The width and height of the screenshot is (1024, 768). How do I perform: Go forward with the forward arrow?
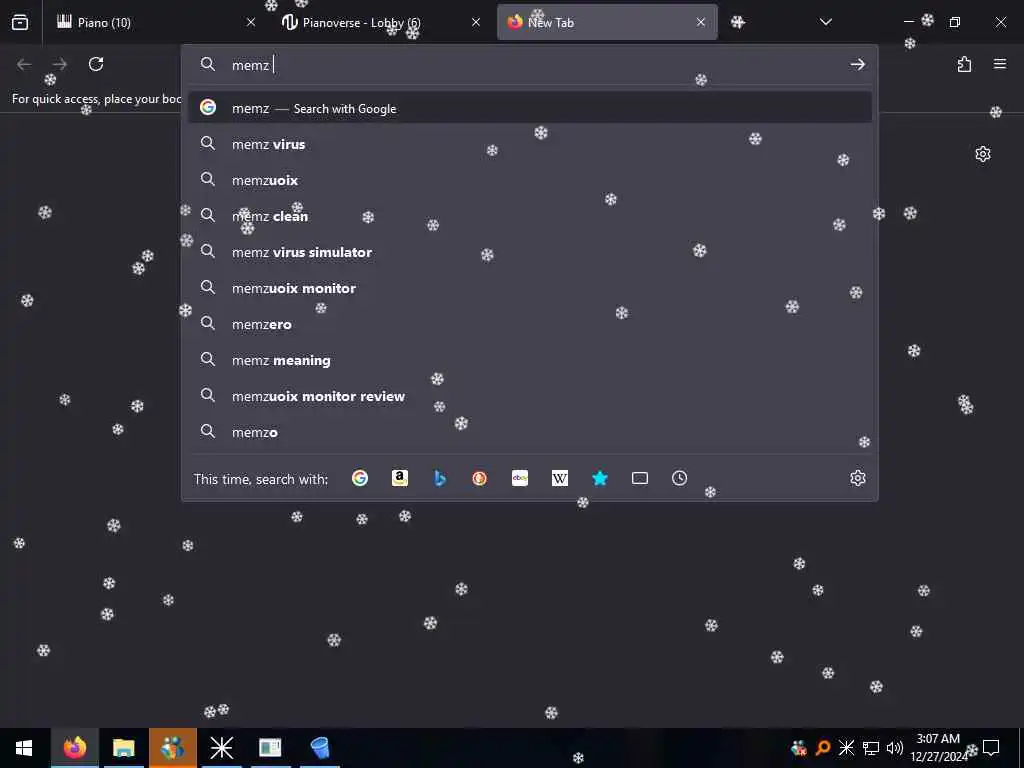59,64
